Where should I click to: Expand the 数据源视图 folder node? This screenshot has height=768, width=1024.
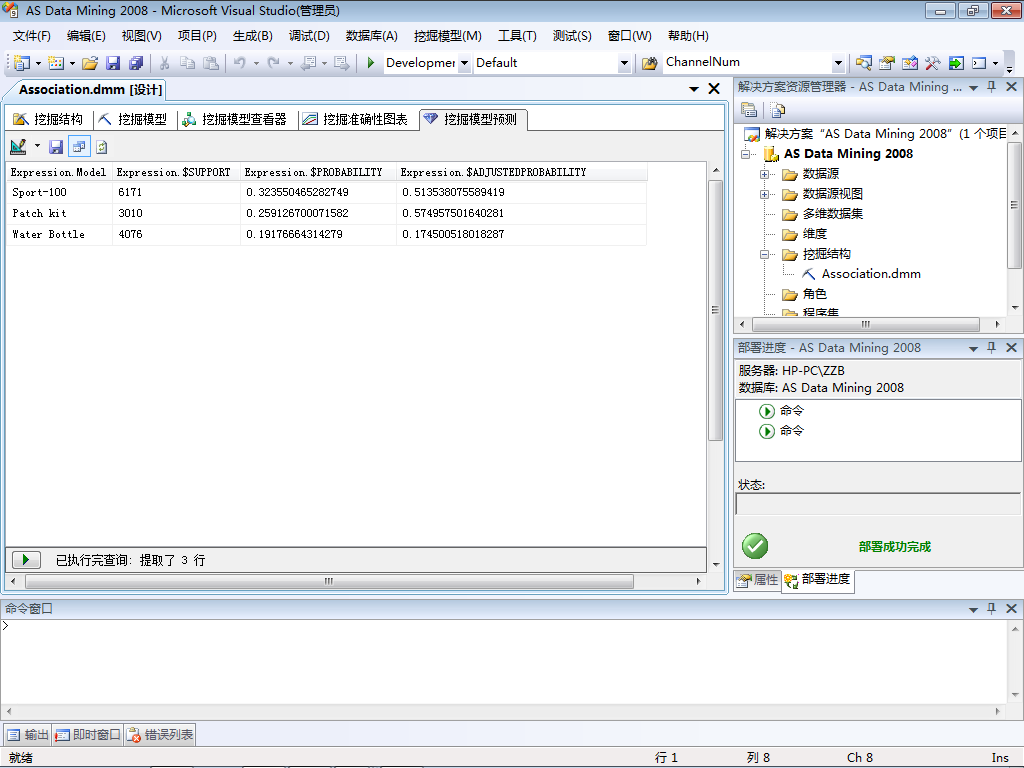tap(764, 194)
